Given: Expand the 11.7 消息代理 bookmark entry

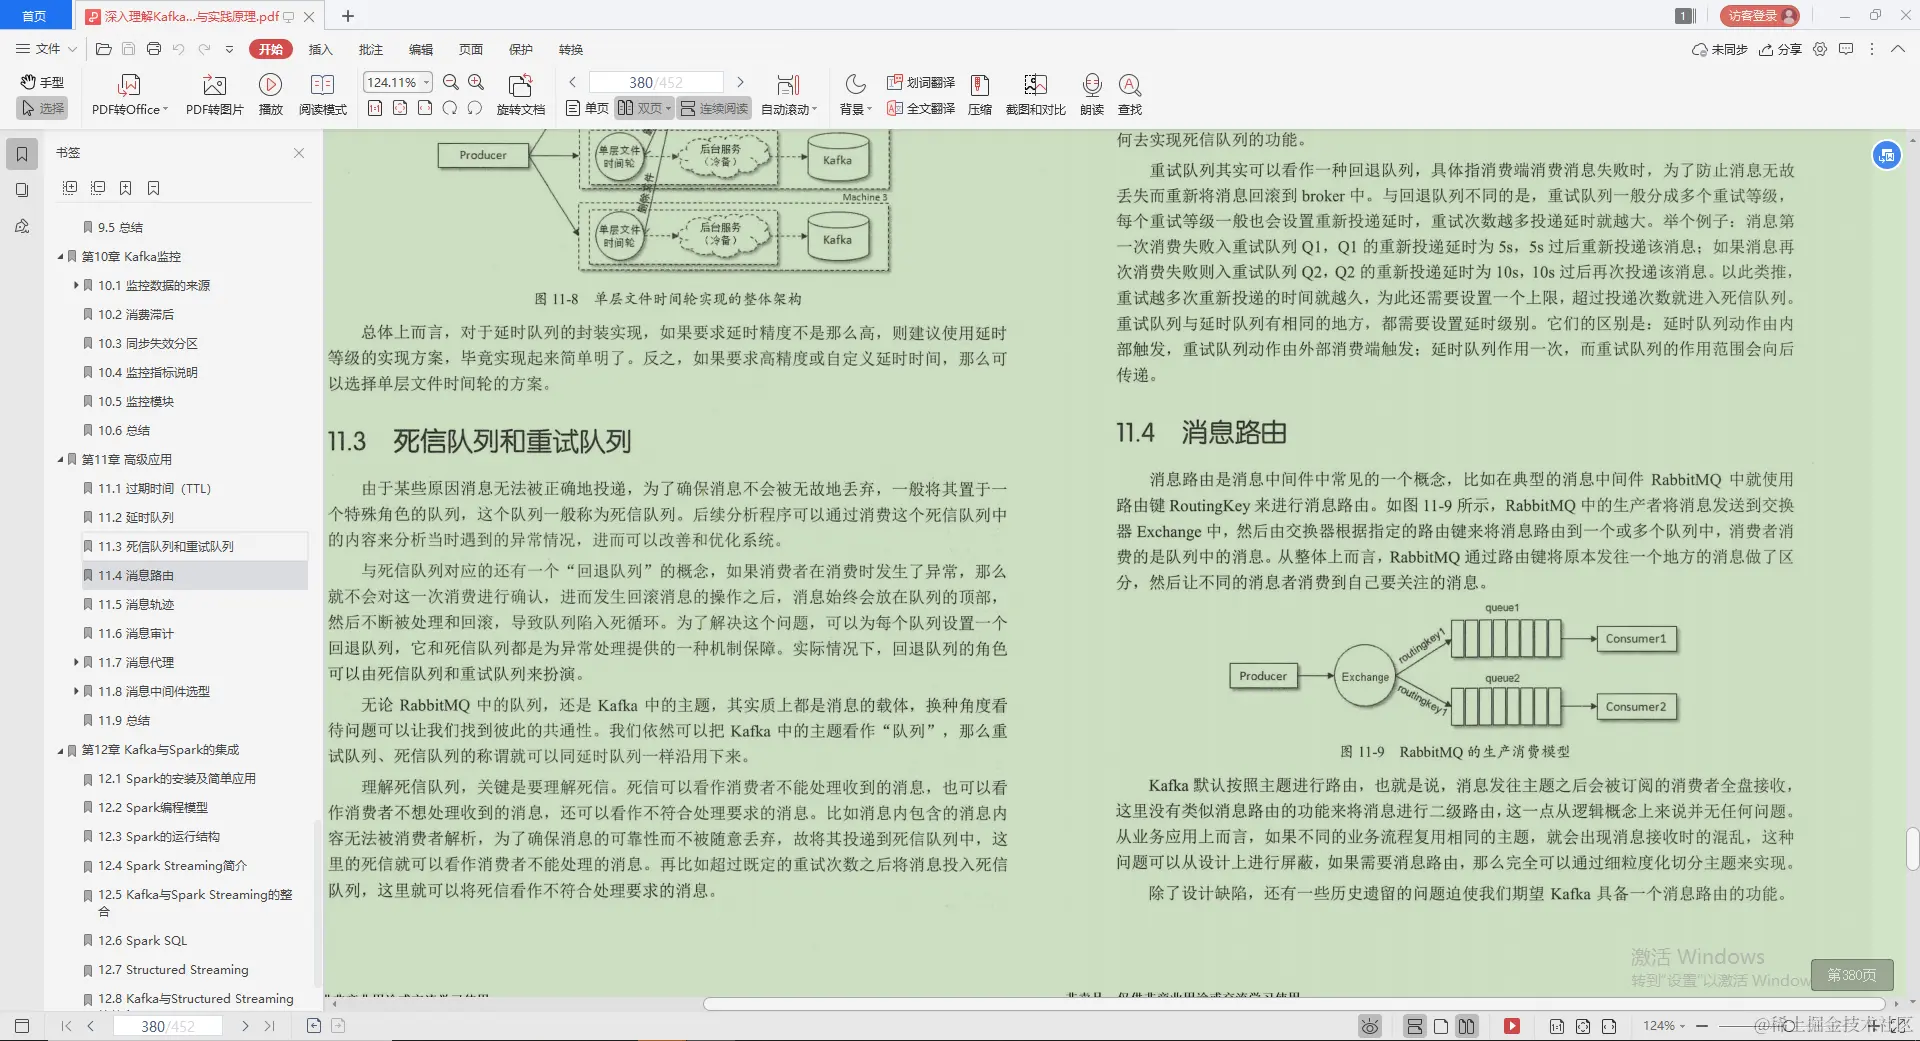Looking at the screenshot, I should pyautogui.click(x=77, y=662).
